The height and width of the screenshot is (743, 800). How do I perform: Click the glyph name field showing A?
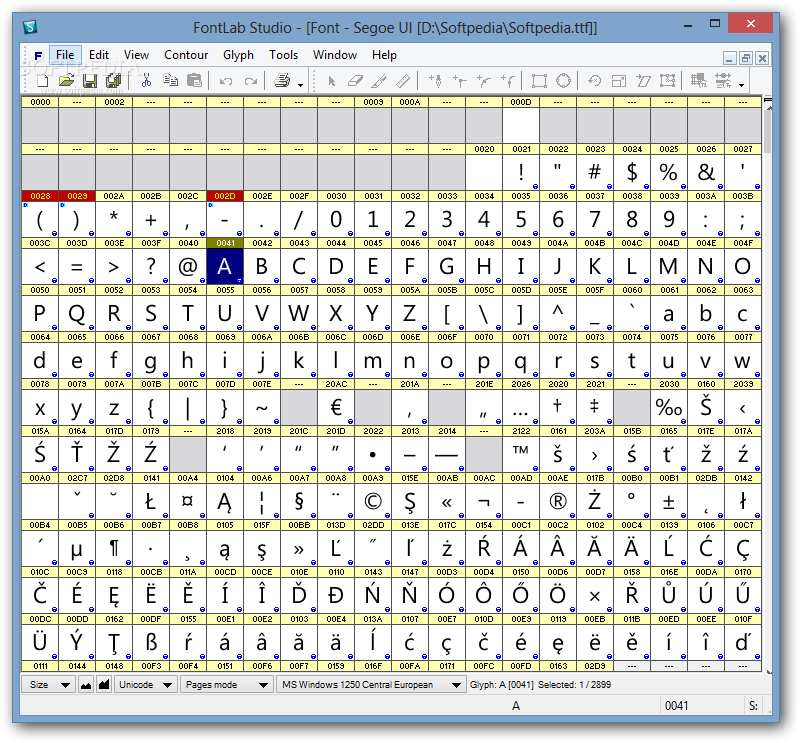pos(516,706)
